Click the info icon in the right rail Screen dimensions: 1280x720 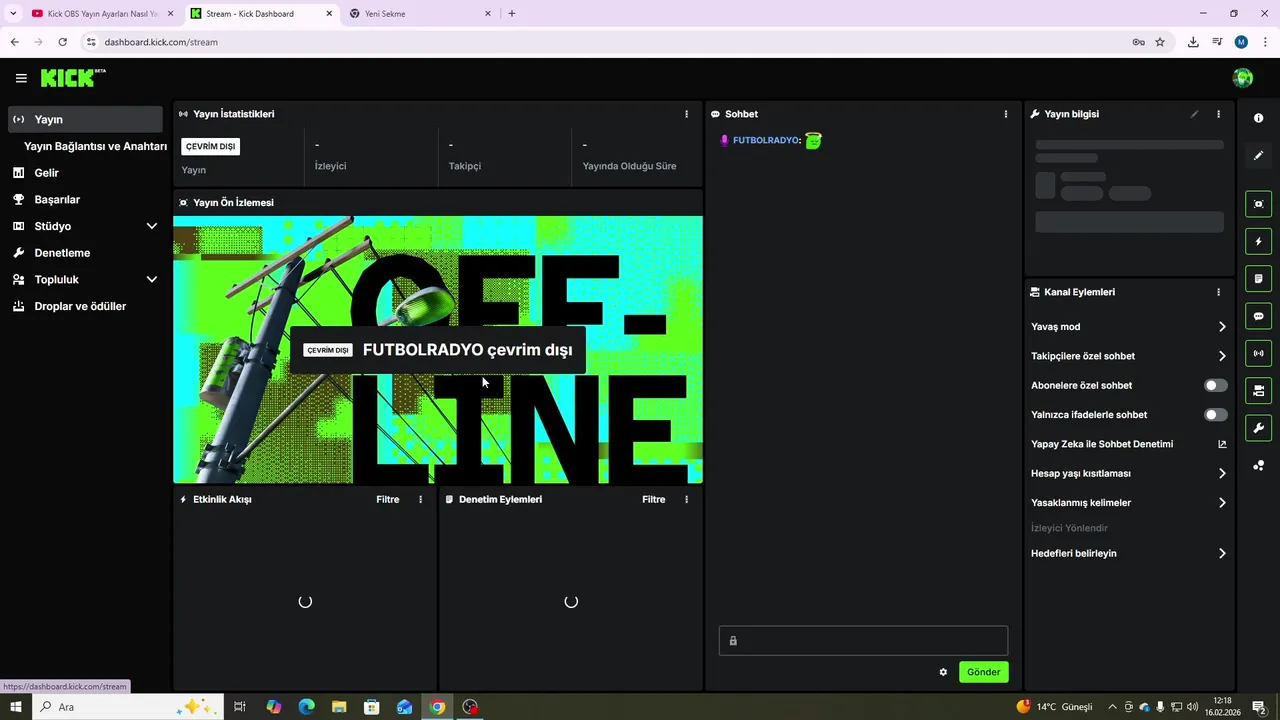coord(1258,118)
